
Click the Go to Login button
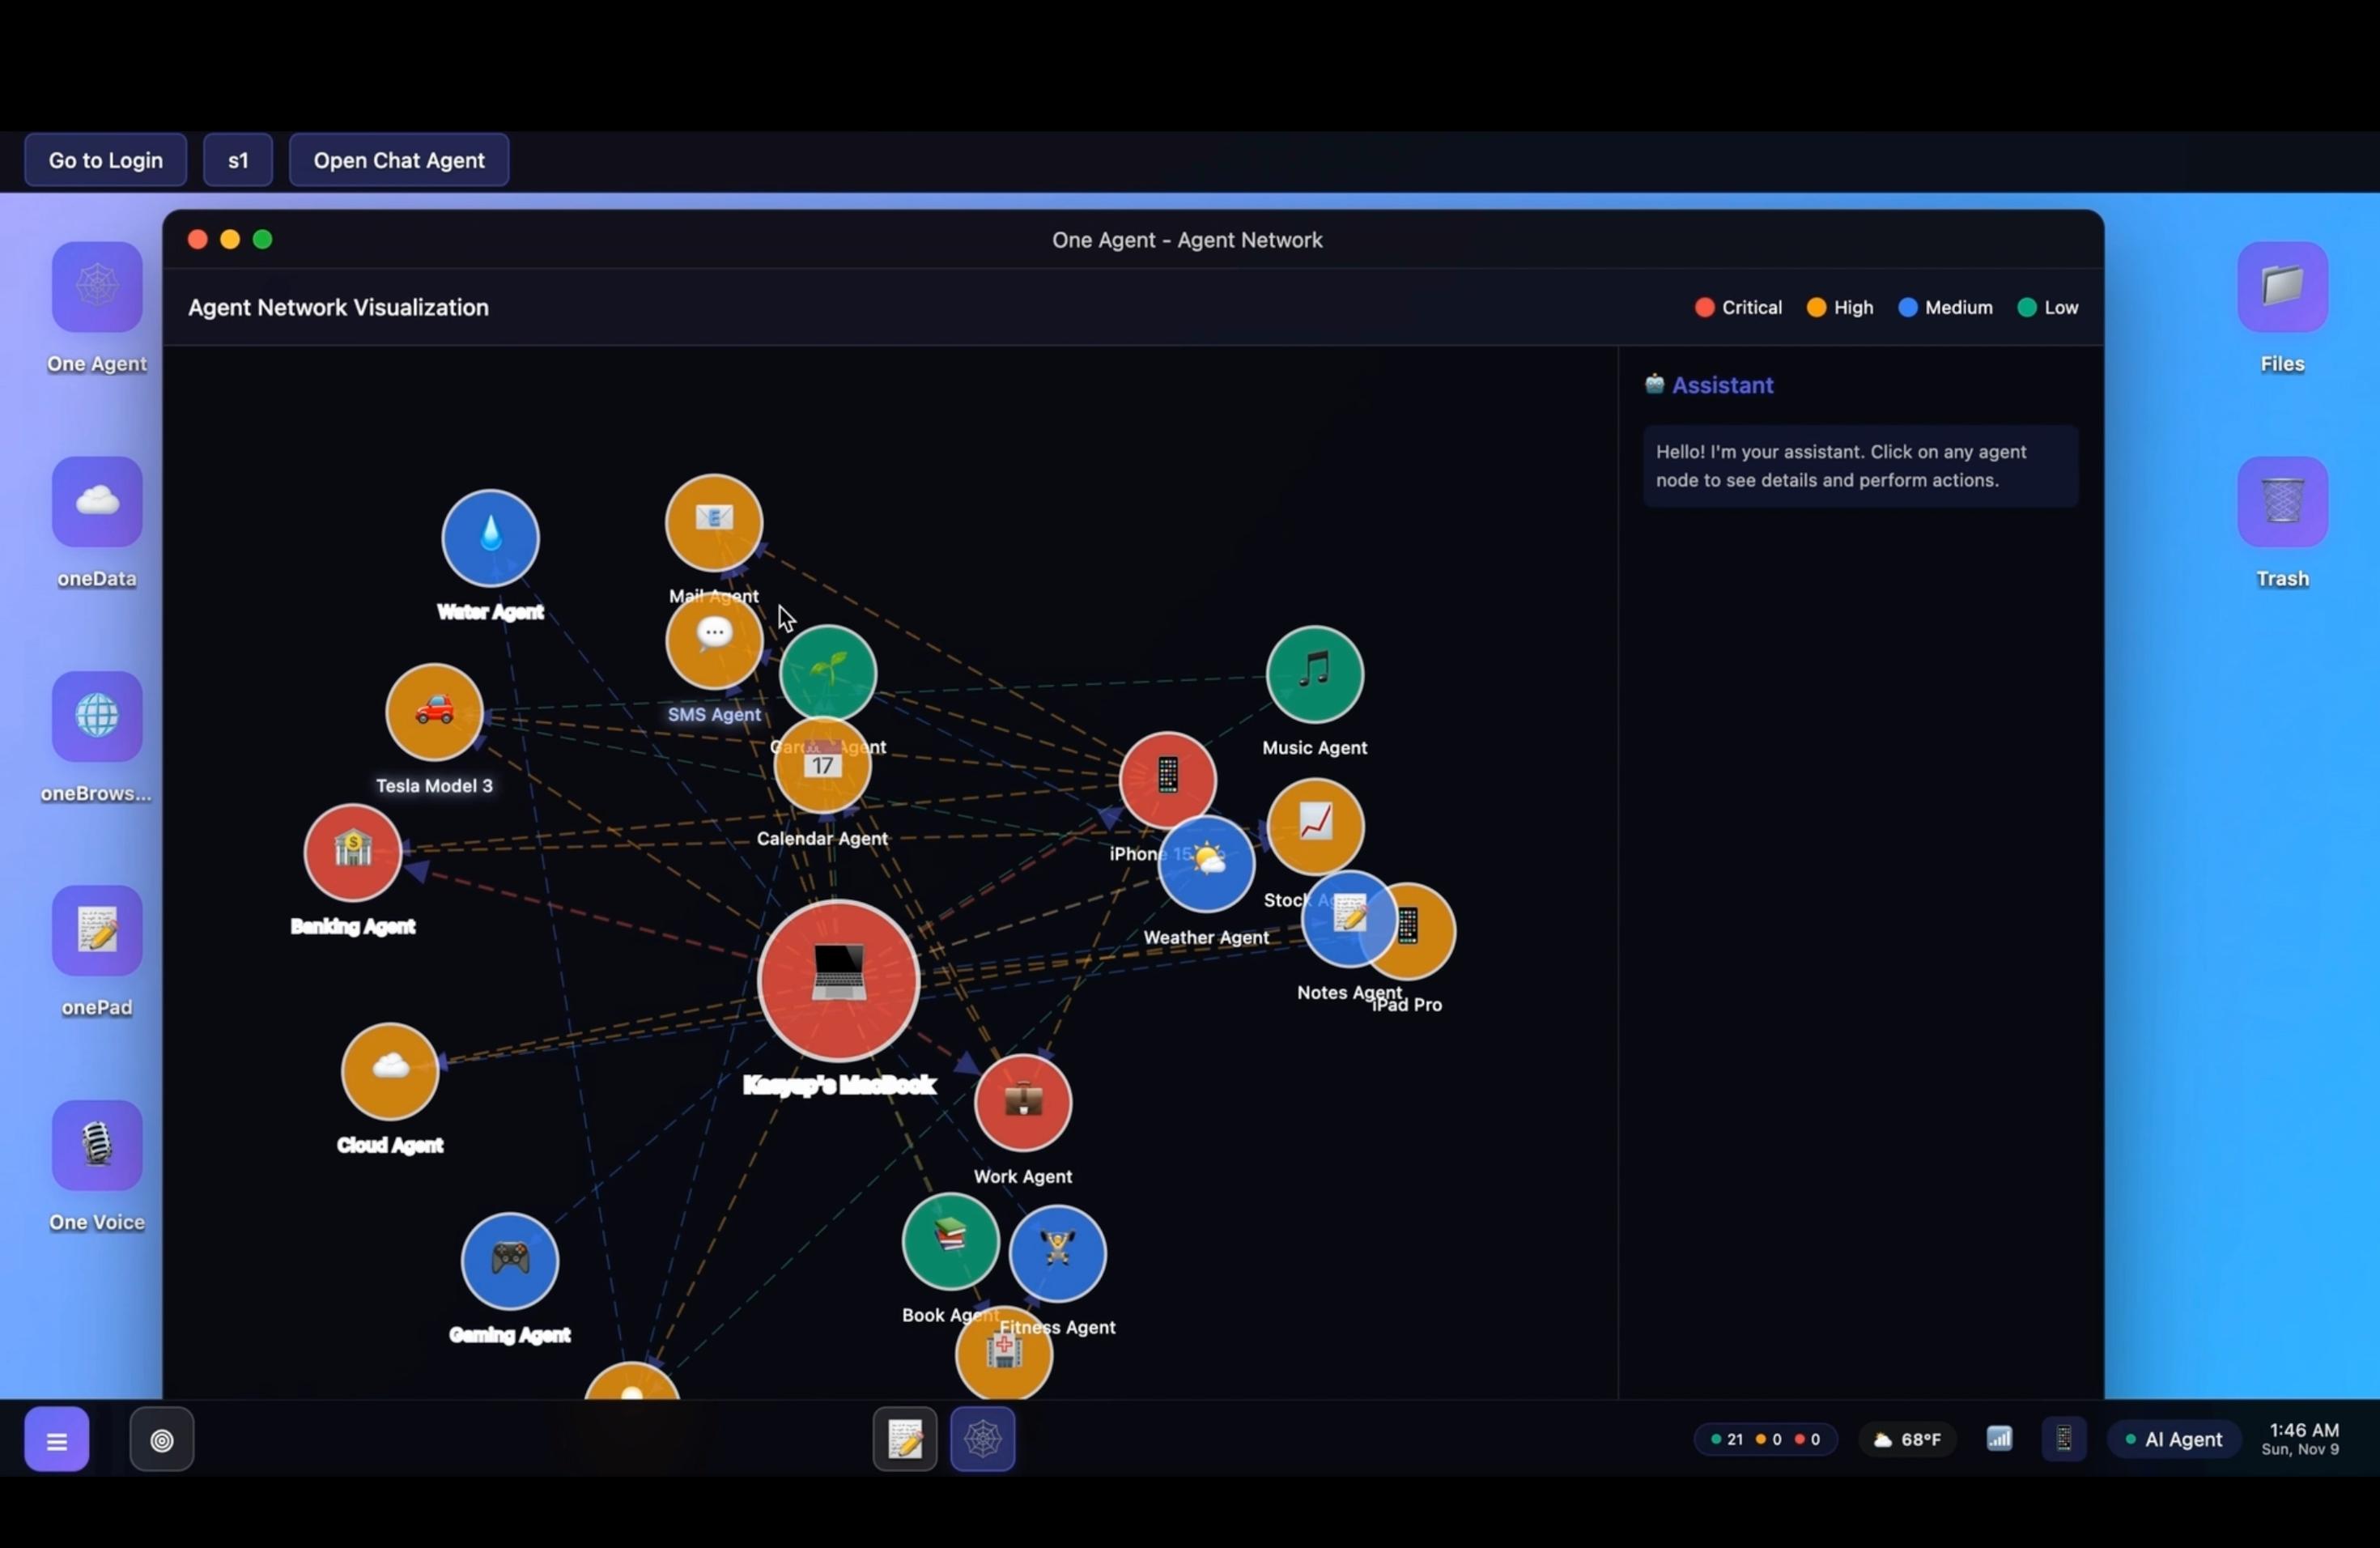coord(105,160)
